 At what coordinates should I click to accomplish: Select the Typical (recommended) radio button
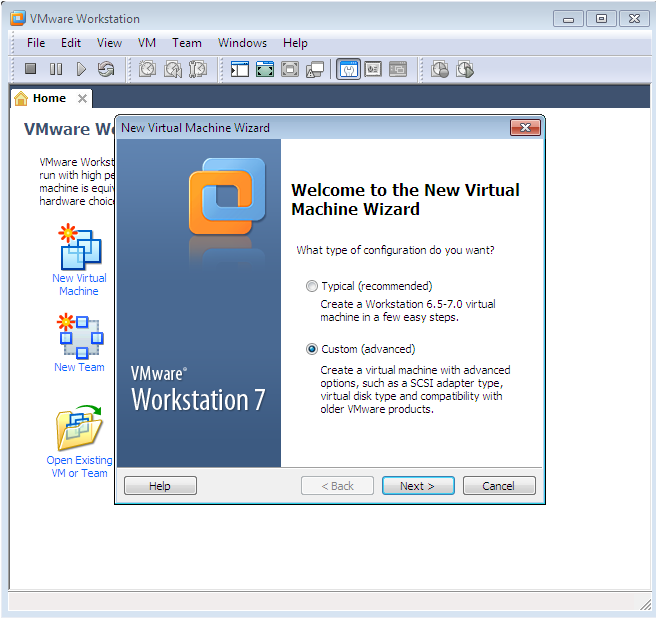[x=312, y=286]
